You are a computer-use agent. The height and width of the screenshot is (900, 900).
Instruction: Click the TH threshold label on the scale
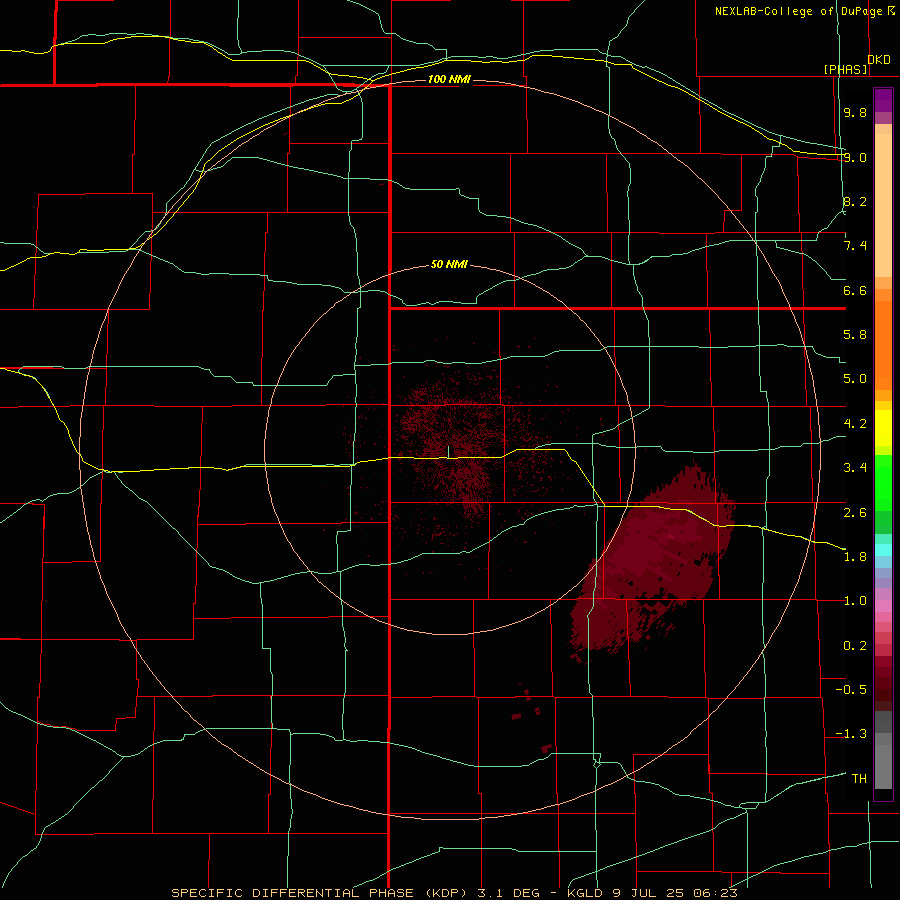(x=859, y=779)
